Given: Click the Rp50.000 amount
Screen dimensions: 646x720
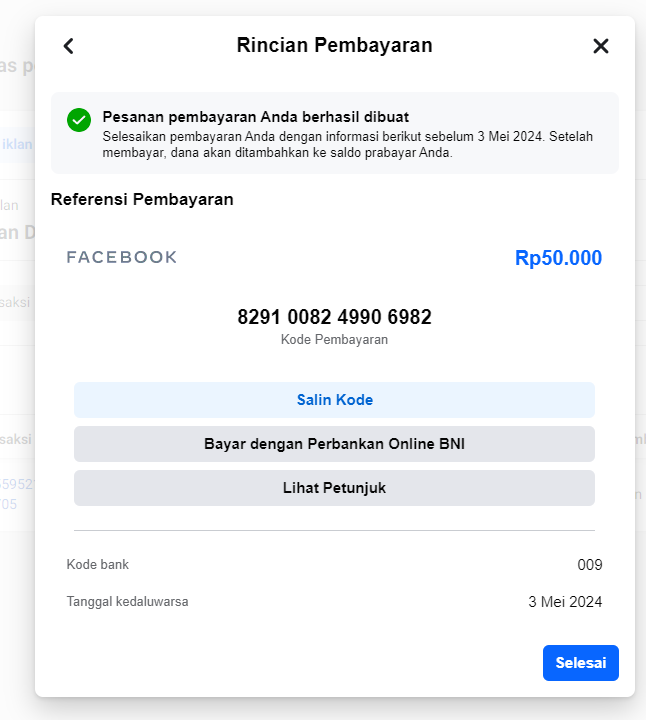Looking at the screenshot, I should pyautogui.click(x=558, y=258).
